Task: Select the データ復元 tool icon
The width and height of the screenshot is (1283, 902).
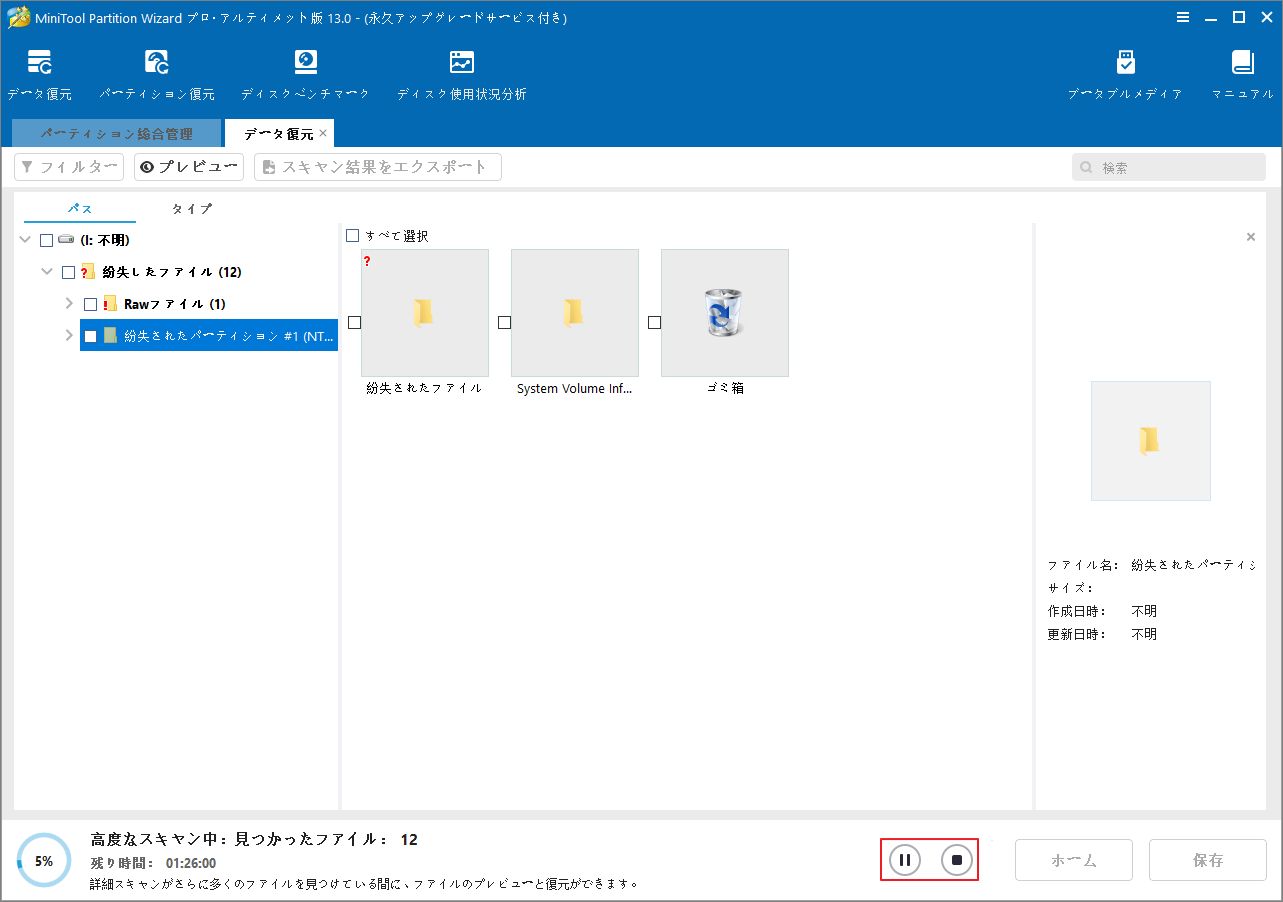Action: point(40,62)
